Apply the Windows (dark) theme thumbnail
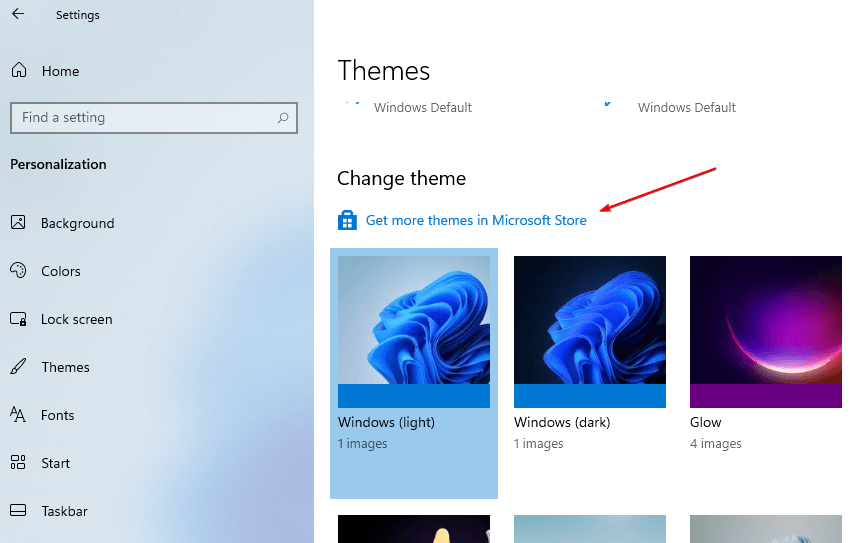 (x=589, y=332)
